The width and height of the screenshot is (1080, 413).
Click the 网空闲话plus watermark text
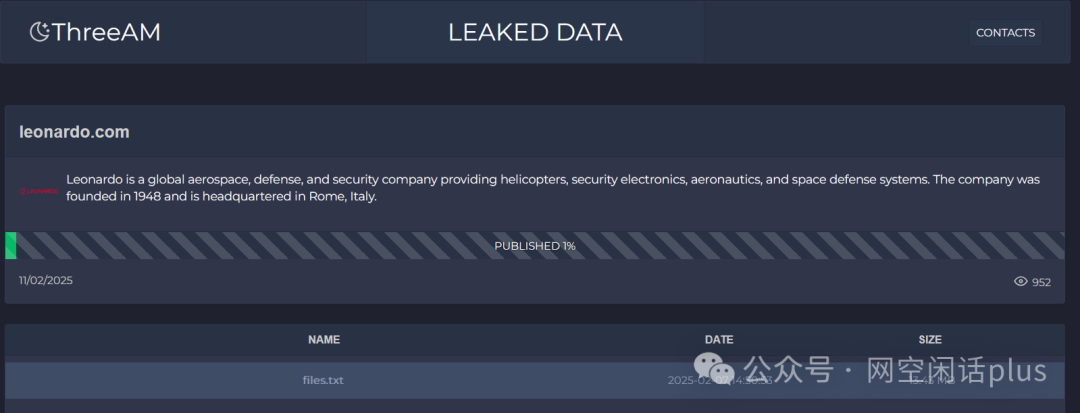[x=957, y=371]
